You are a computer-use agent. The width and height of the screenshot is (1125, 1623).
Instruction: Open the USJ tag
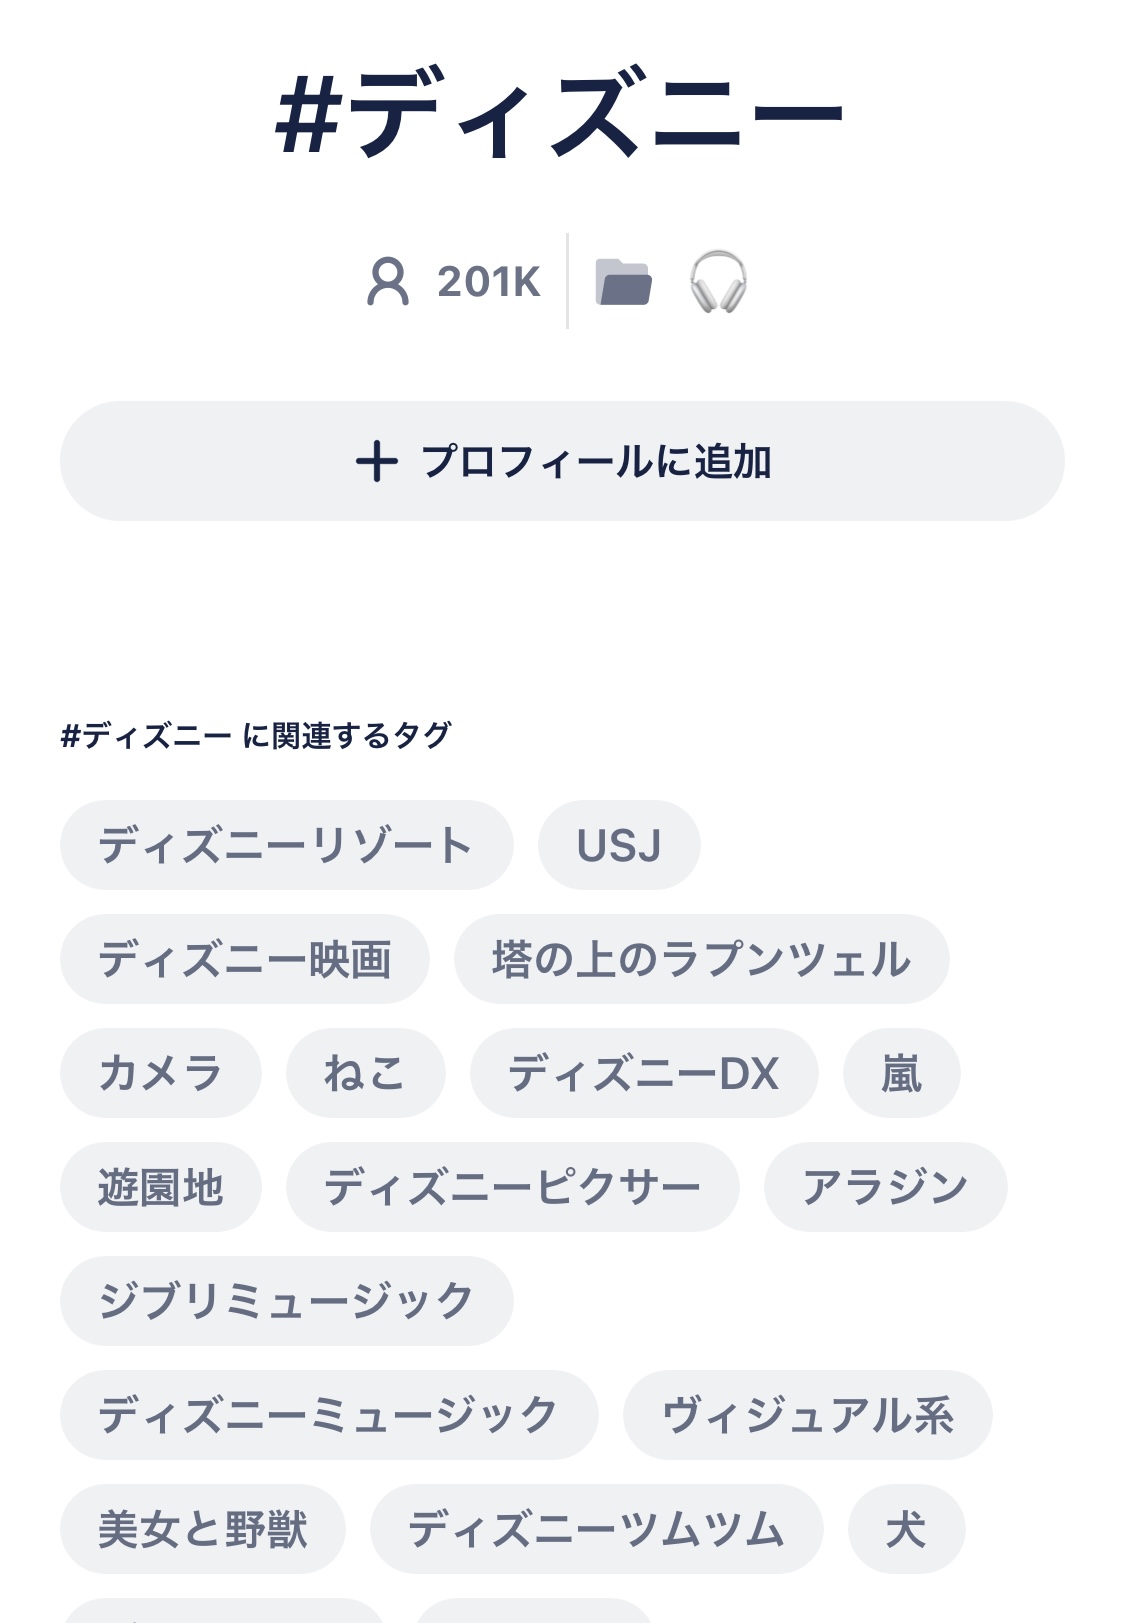pyautogui.click(x=619, y=845)
